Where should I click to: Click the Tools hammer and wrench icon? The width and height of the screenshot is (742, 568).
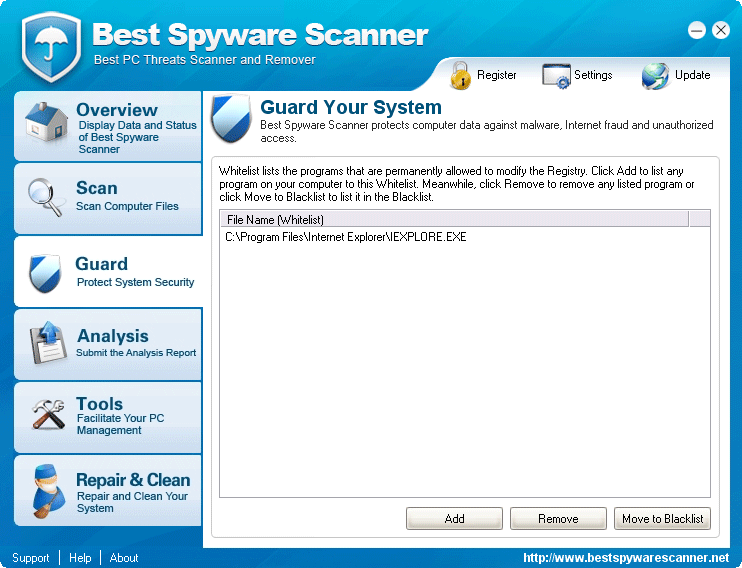coord(48,414)
